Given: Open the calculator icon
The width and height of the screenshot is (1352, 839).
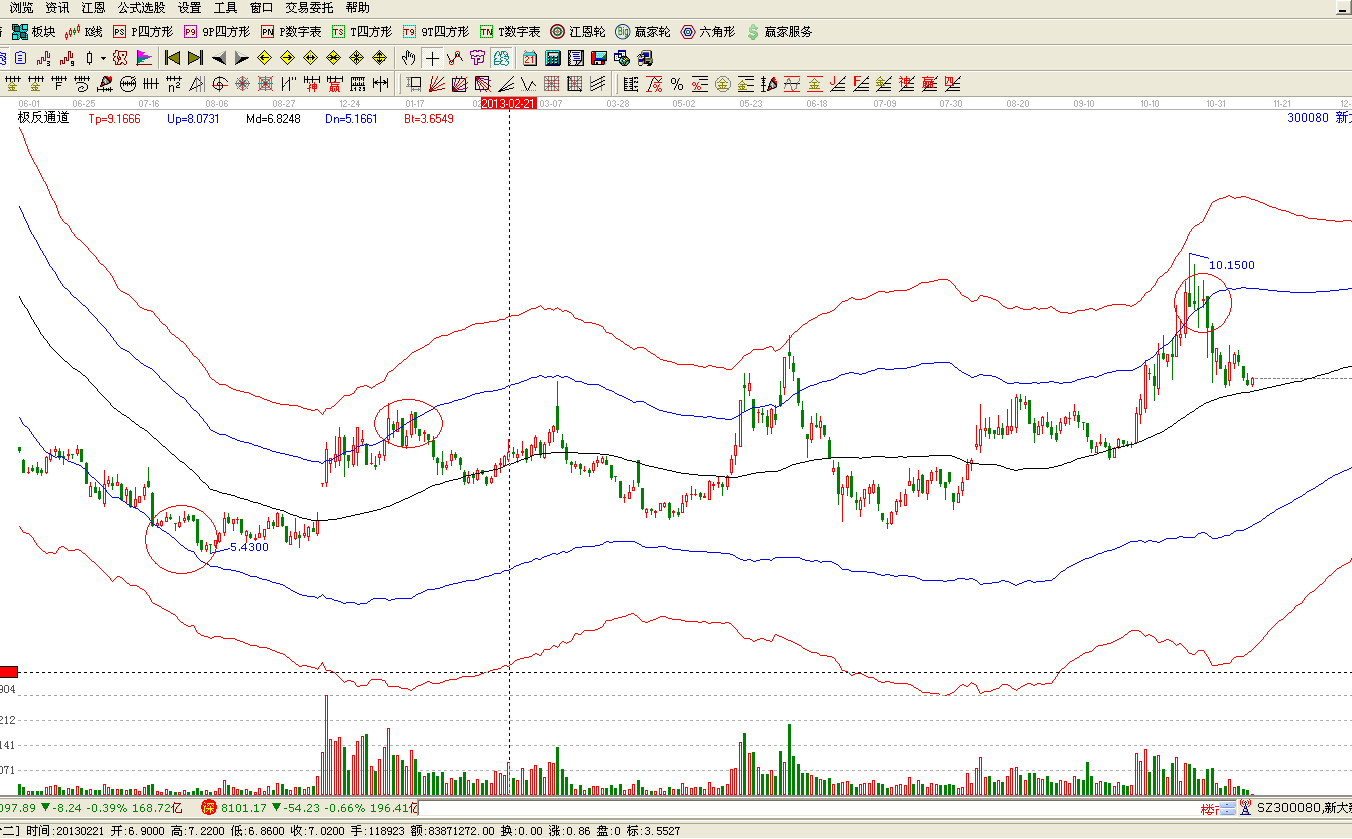Looking at the screenshot, I should (x=552, y=58).
